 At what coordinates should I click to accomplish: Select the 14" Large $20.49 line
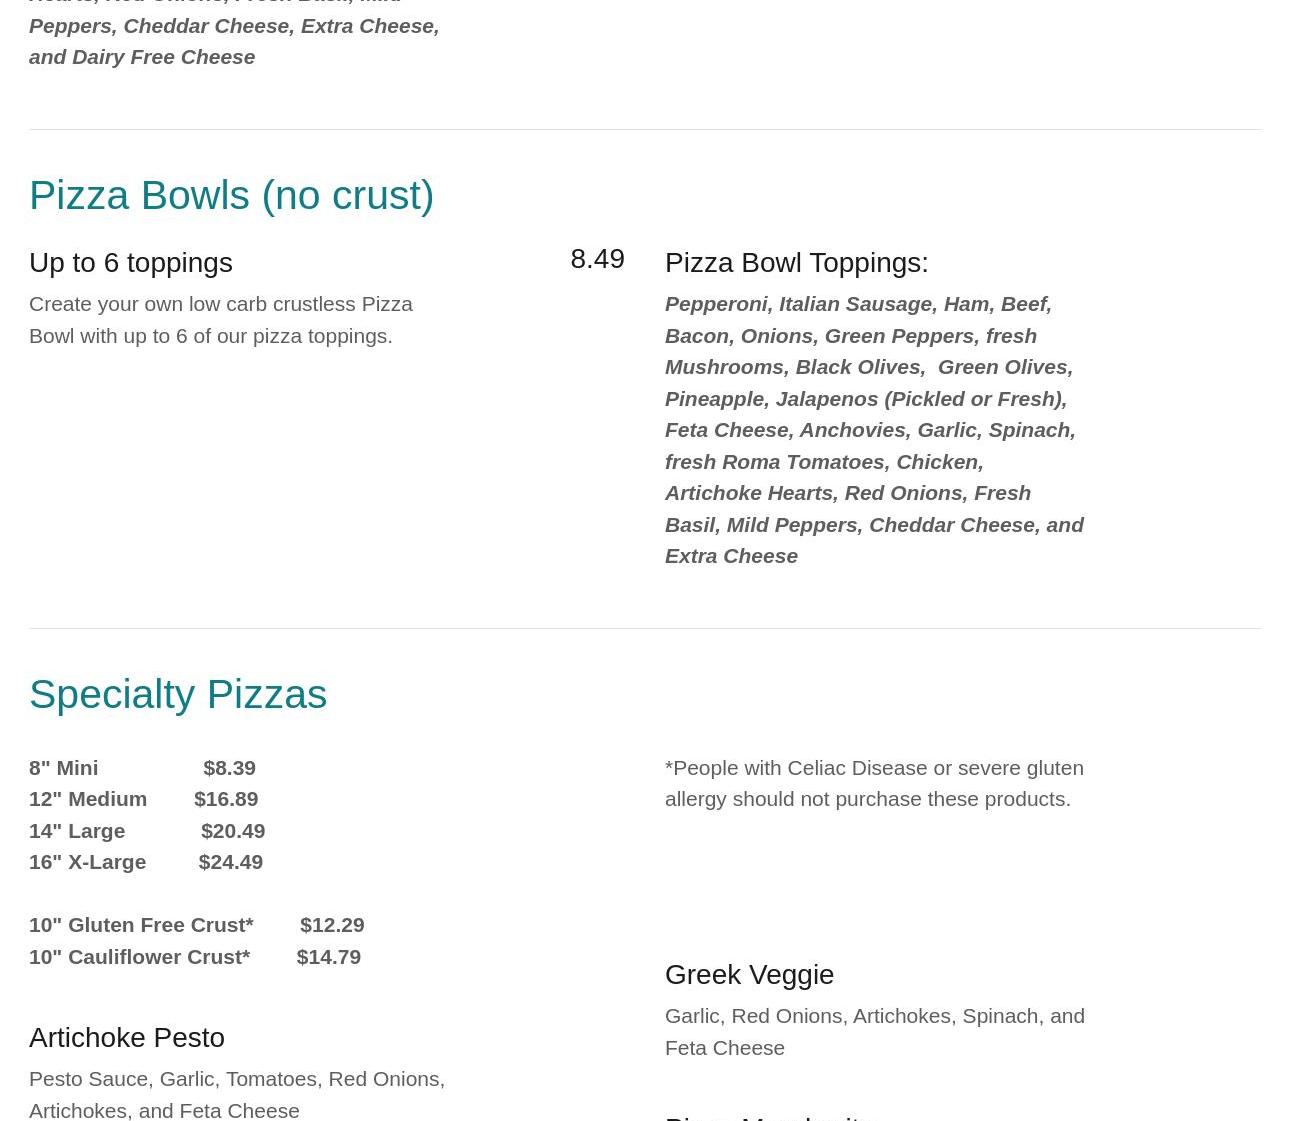pyautogui.click(x=147, y=830)
